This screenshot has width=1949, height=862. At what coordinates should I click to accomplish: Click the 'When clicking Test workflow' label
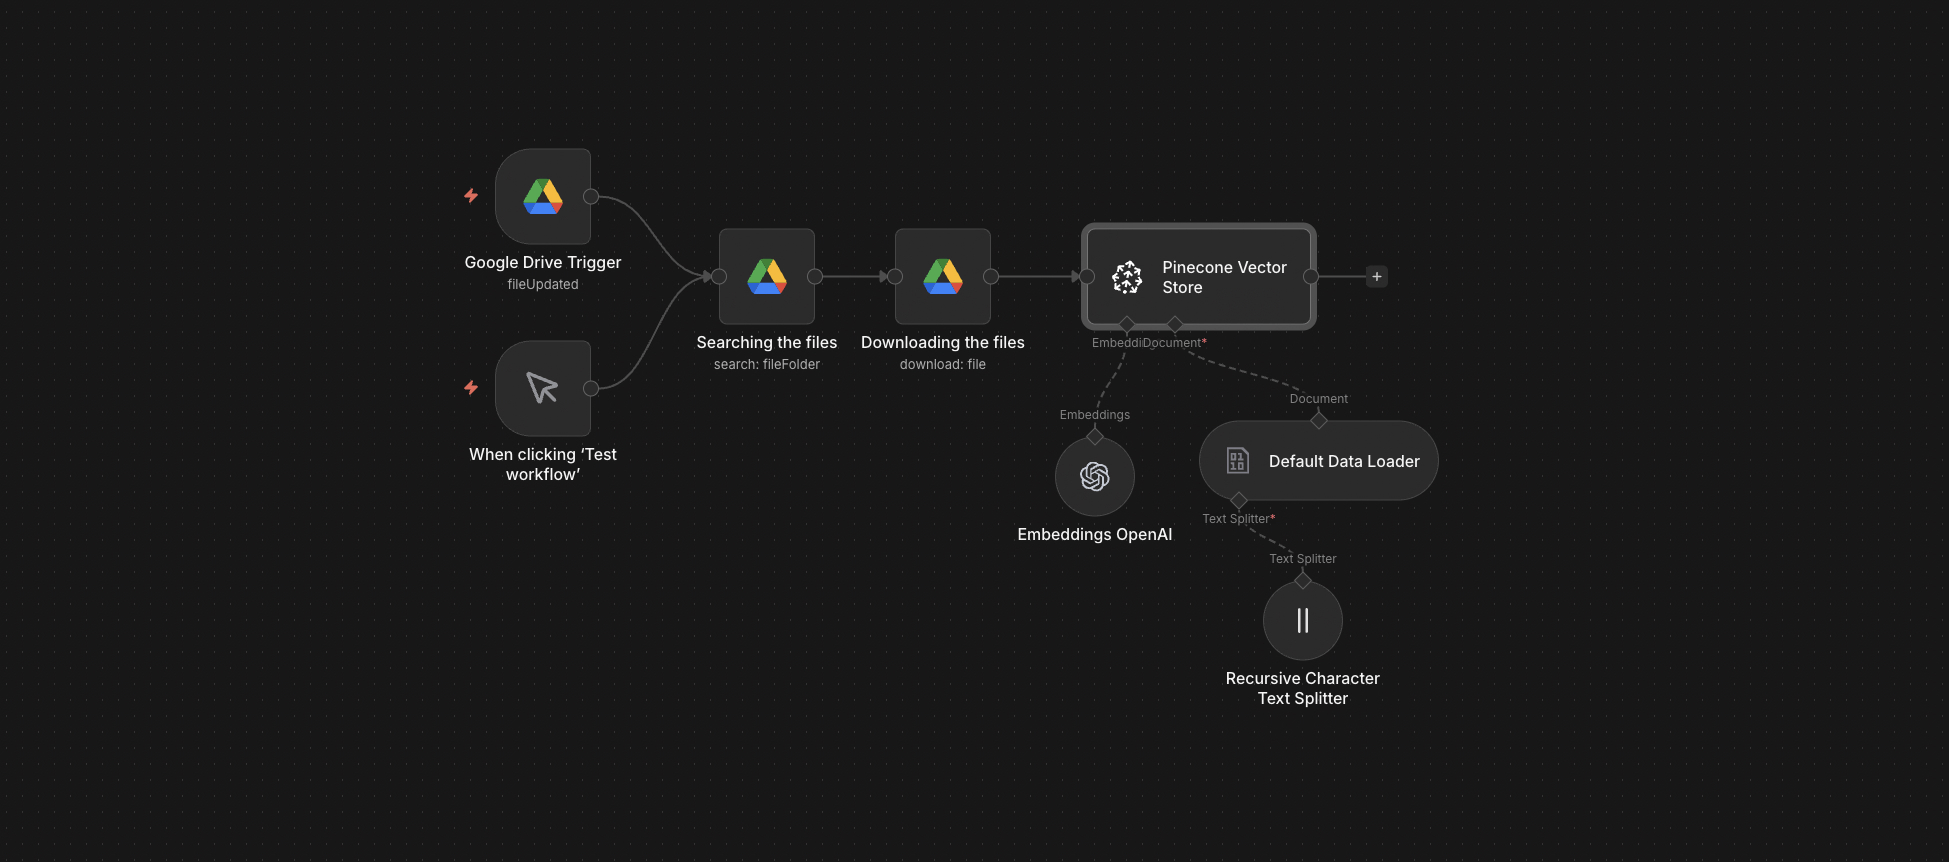pyautogui.click(x=543, y=464)
